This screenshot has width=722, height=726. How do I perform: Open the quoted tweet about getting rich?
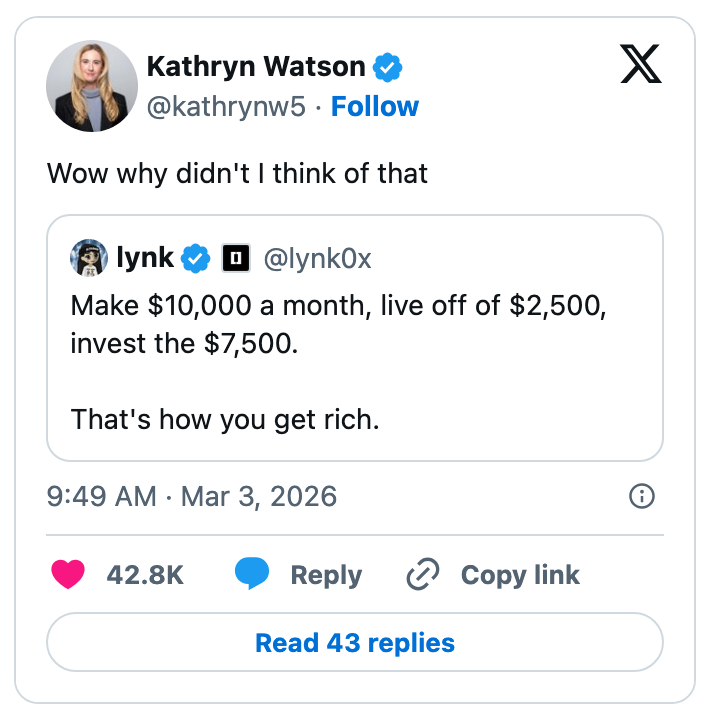click(x=355, y=360)
